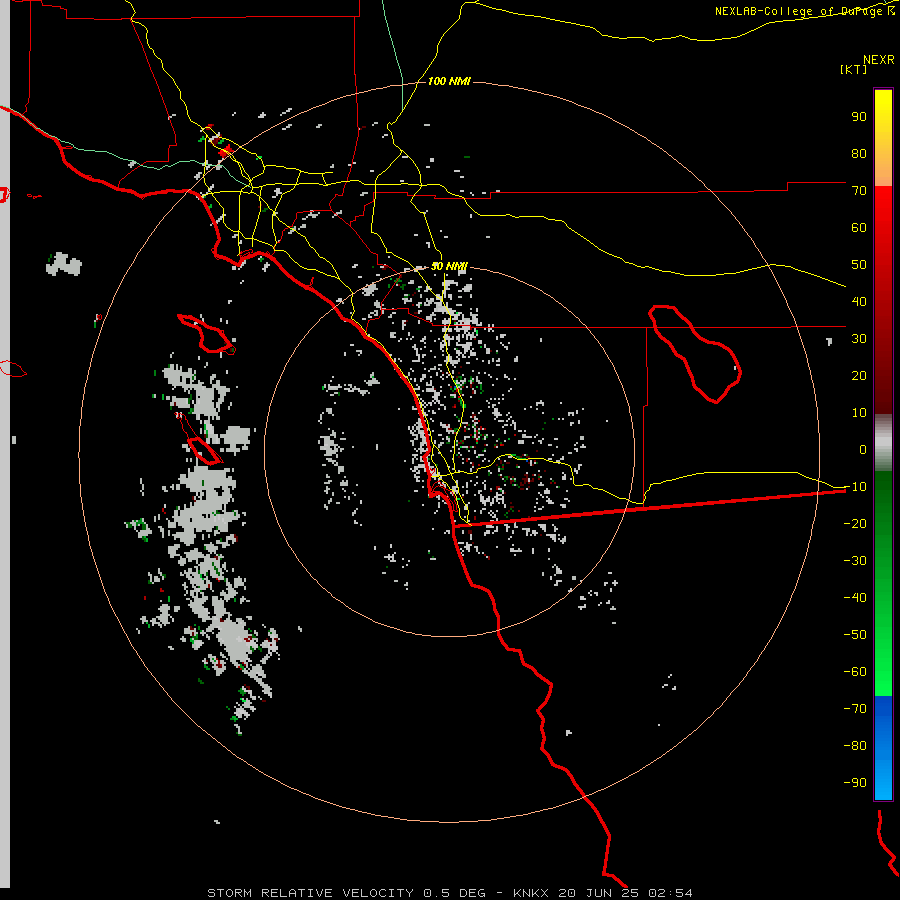900x900 pixels.
Task: Select the -20 value on the velocity scale
Action: pyautogui.click(x=855, y=523)
